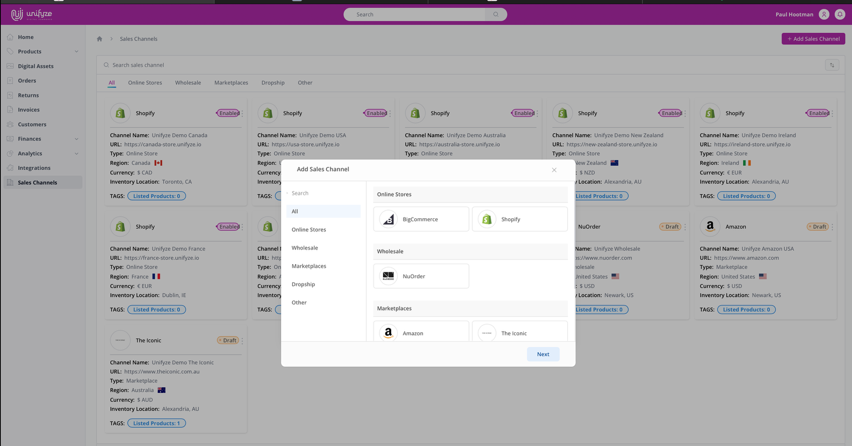Switch to the Other tab
Viewport: 852px width, 446px height.
coord(305,83)
